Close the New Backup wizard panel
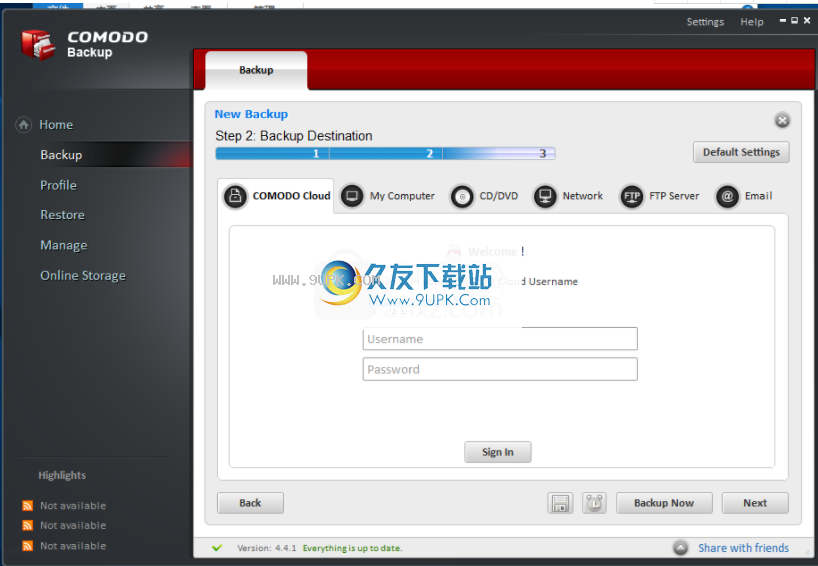 coord(782,121)
